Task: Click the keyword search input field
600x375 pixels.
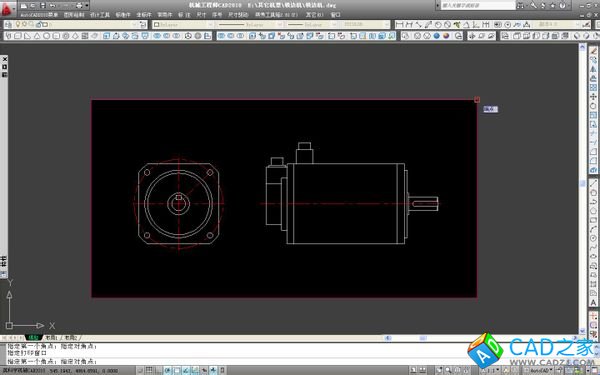Action: click(478, 6)
